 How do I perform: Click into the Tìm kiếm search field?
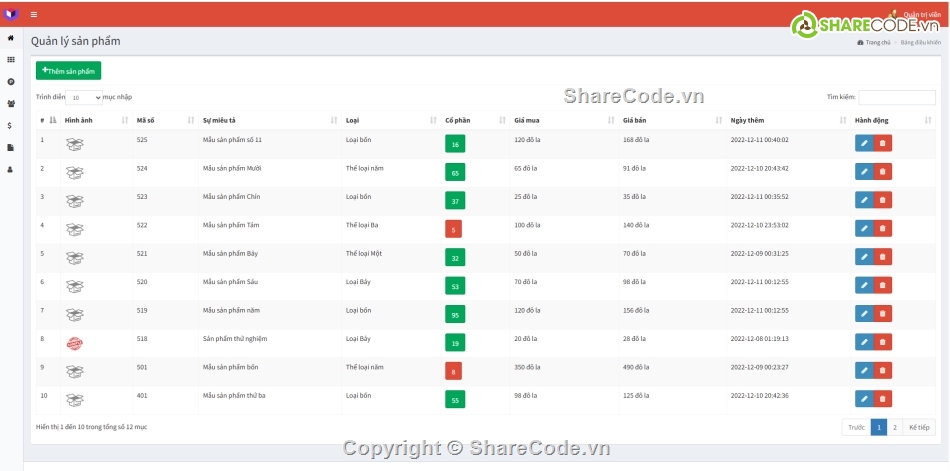click(896, 97)
